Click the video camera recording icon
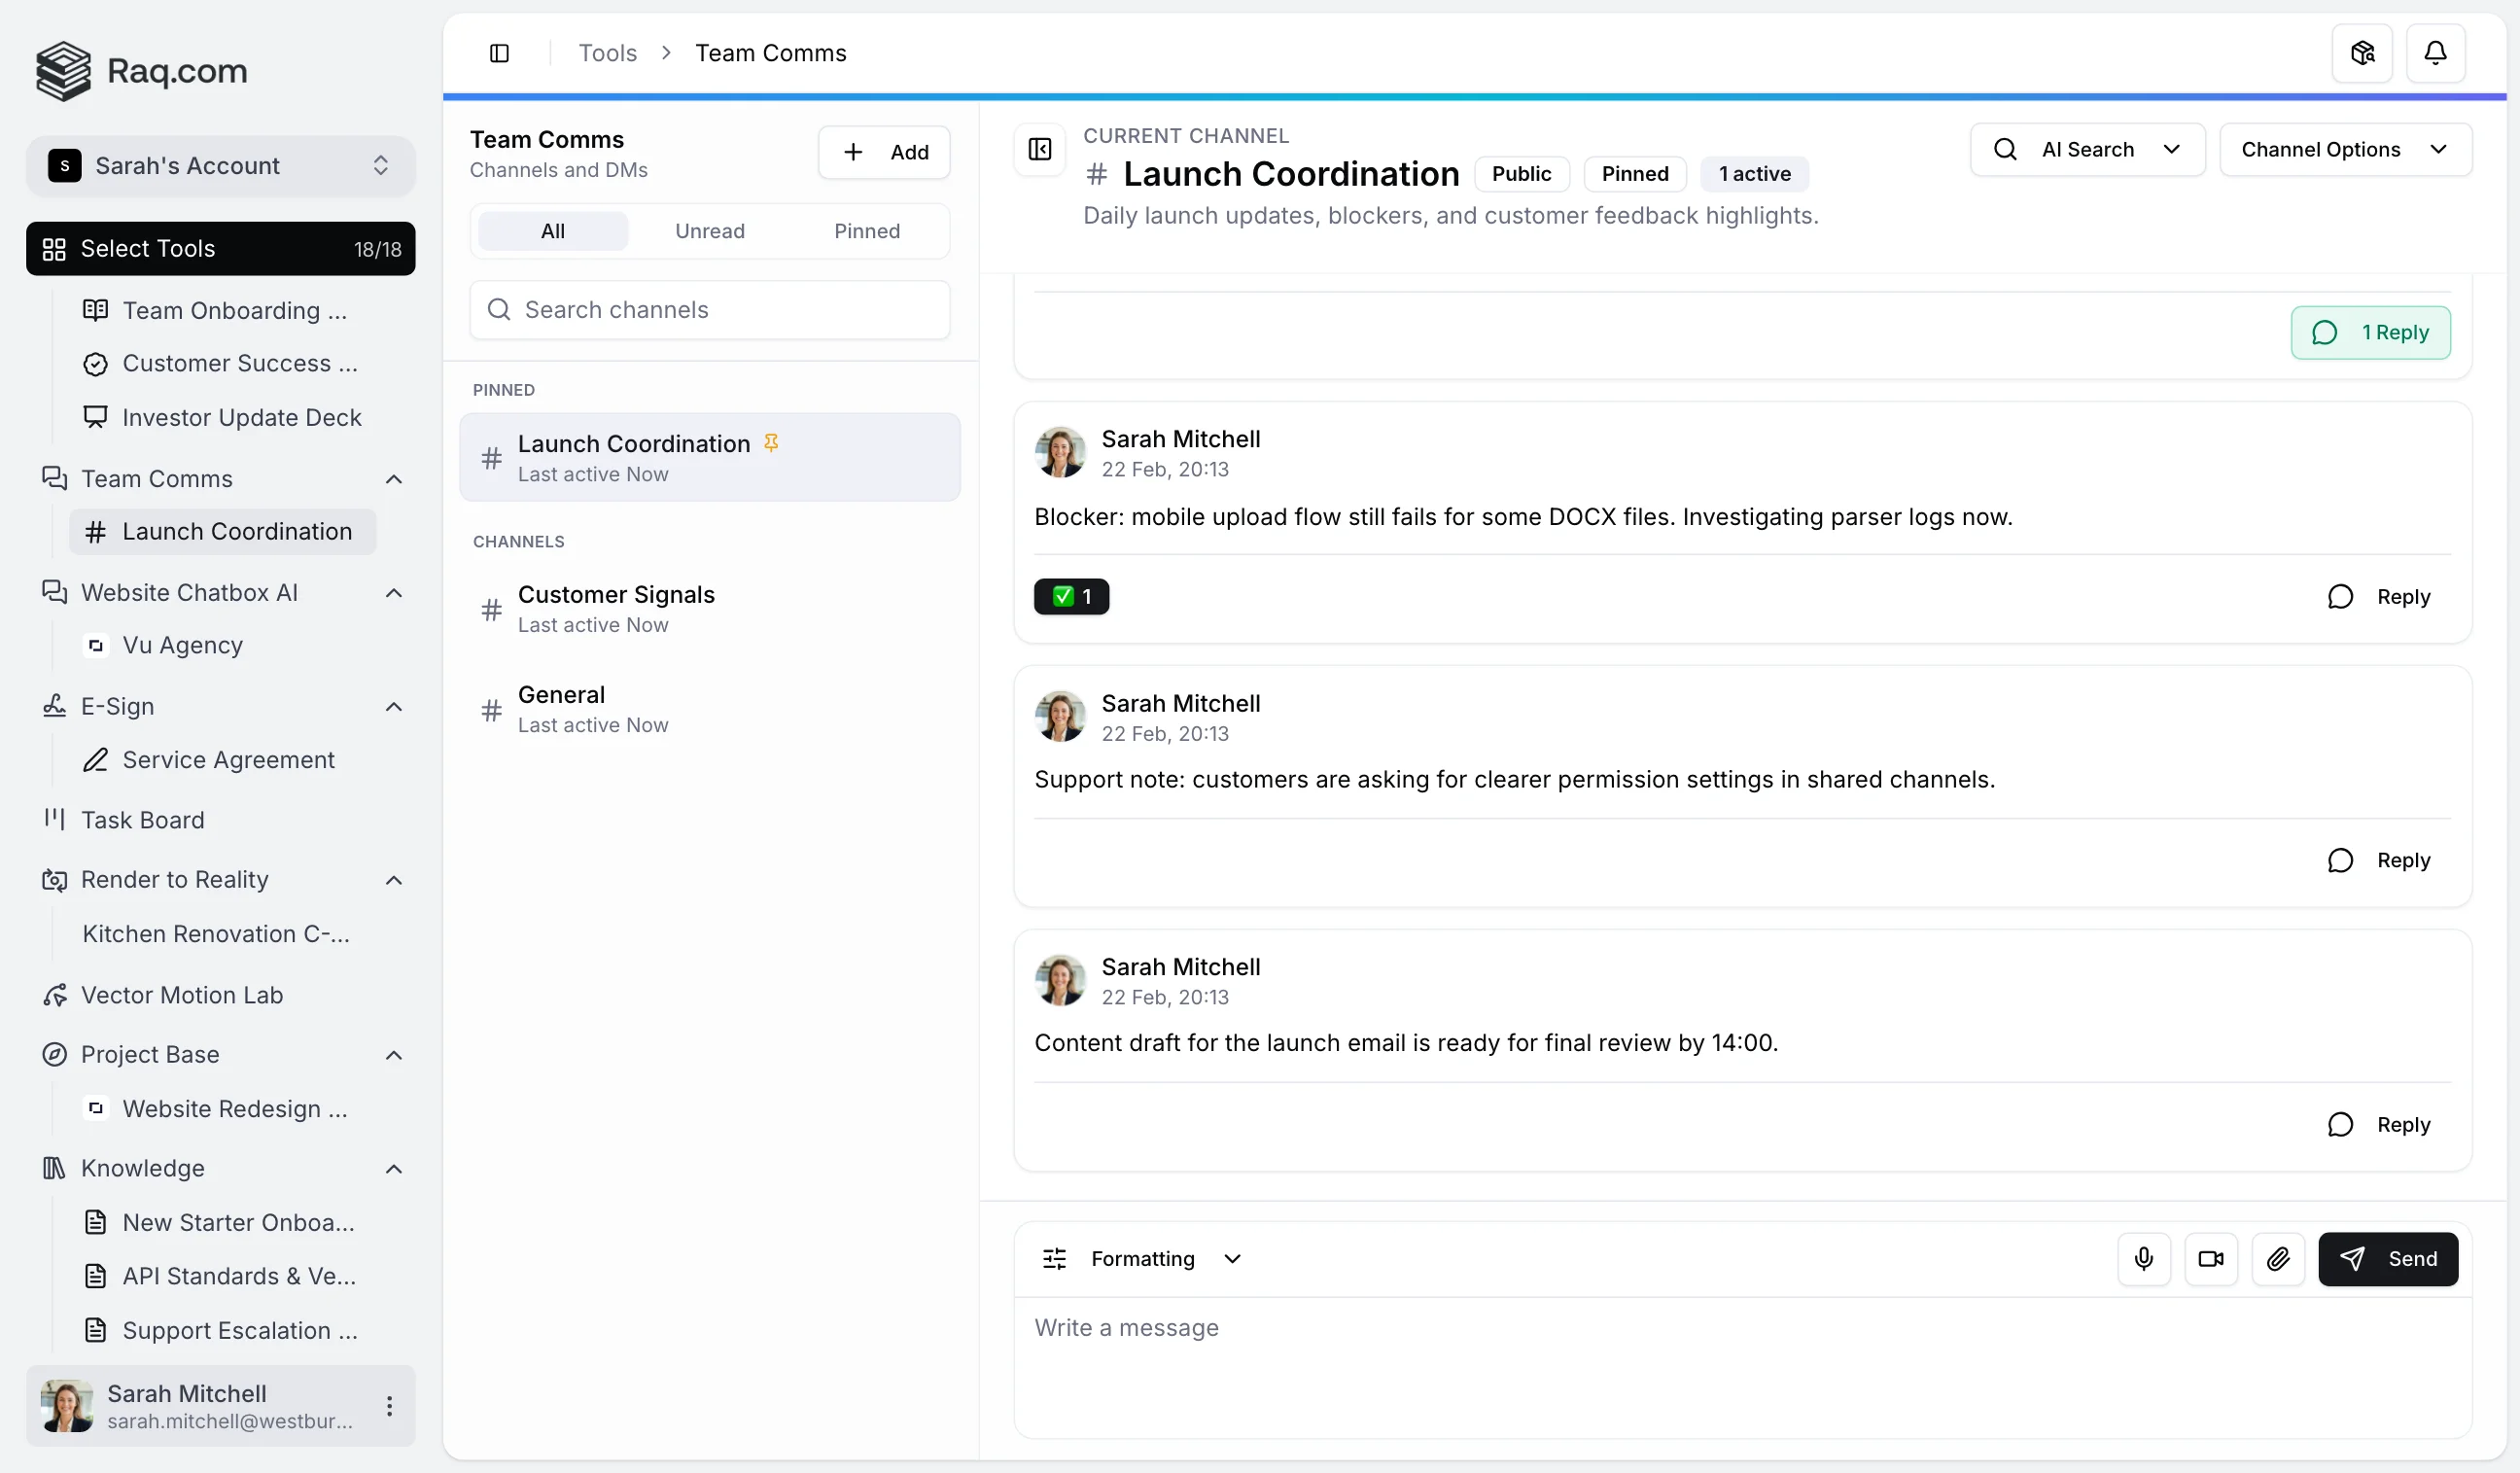 [x=2210, y=1258]
